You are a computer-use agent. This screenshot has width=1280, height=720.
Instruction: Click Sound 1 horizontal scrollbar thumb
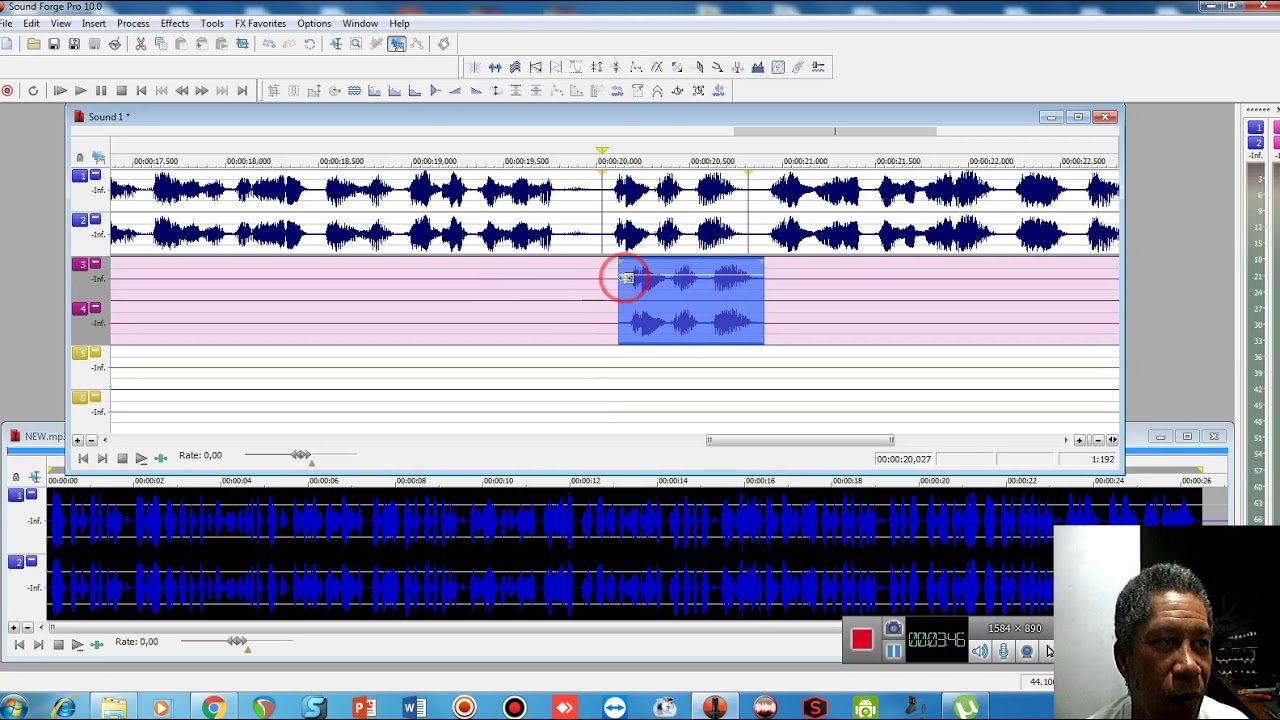click(x=800, y=440)
